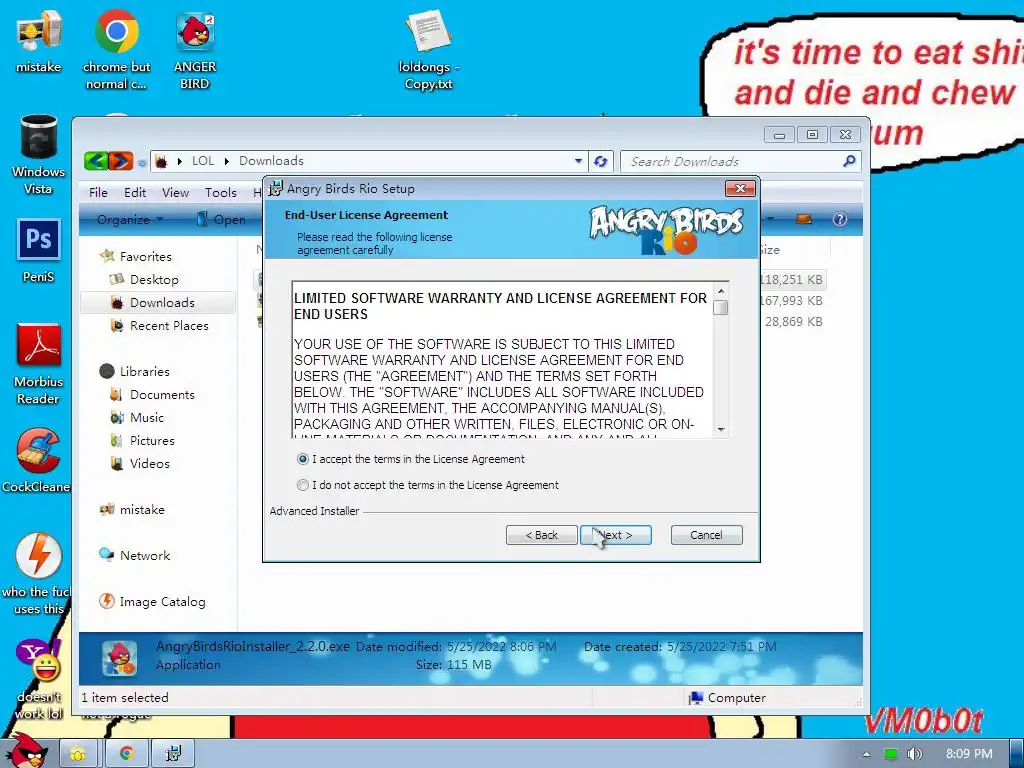Screen dimensions: 1024x768
Task: Click the green network tray icon
Action: (890, 754)
